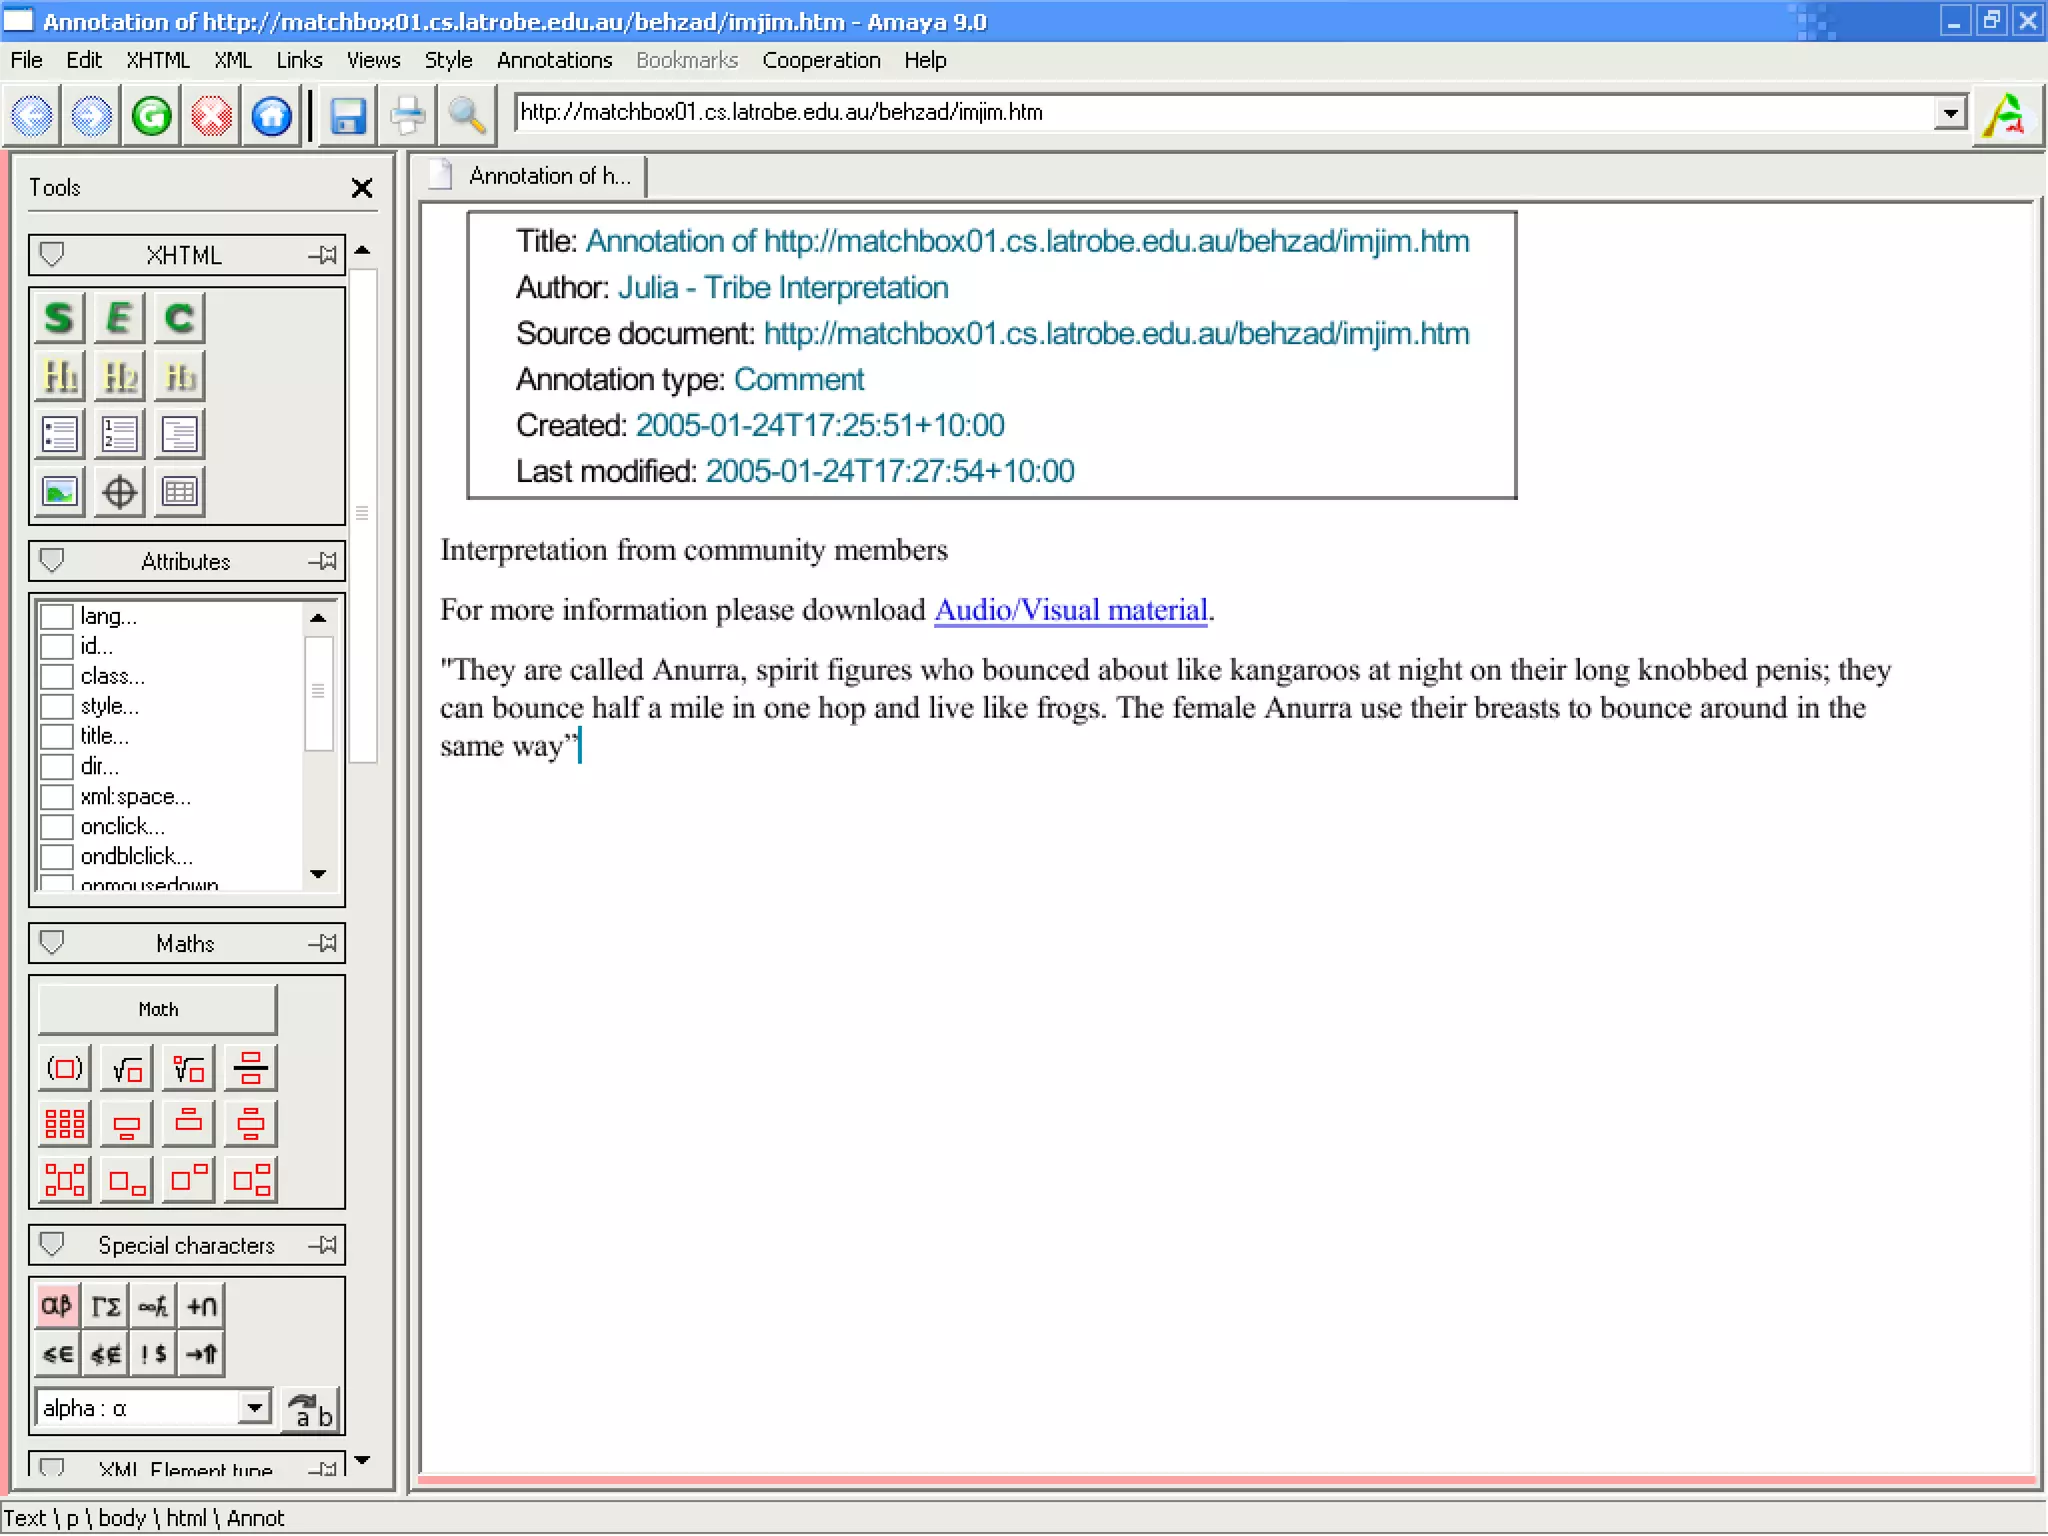Check the lang... attribute box

click(x=57, y=616)
